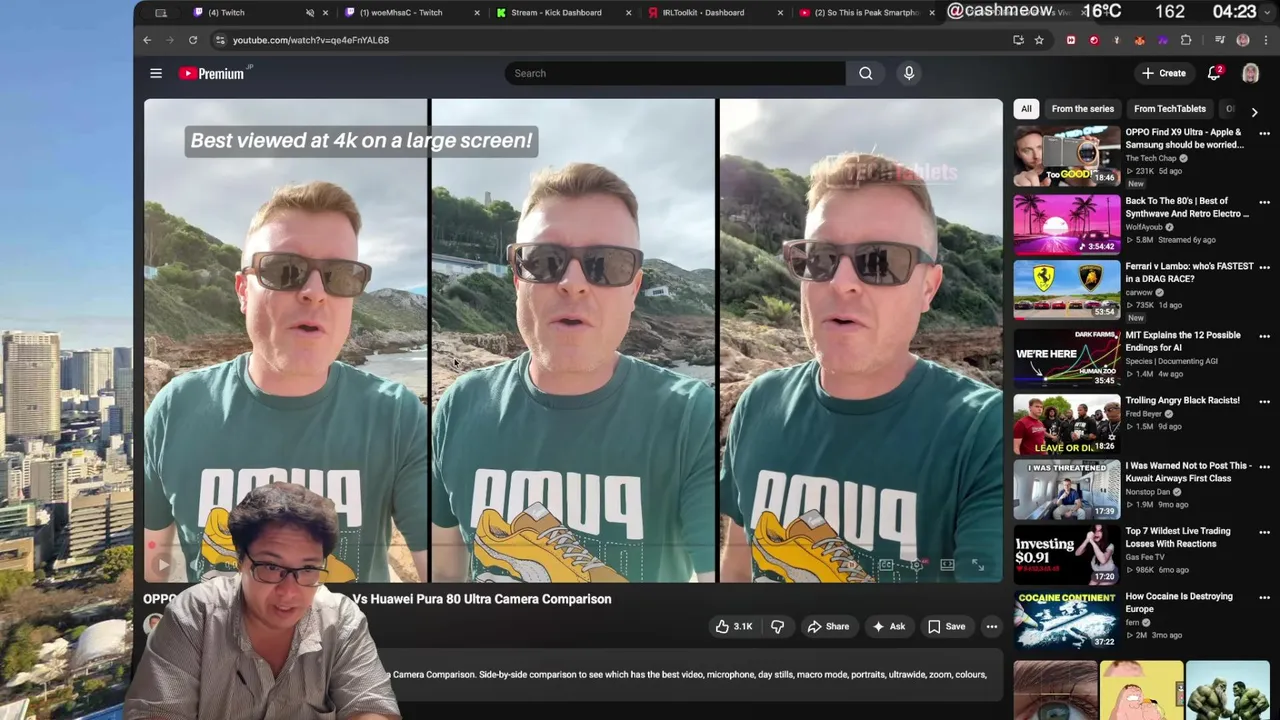Open options for How Cocaine Is Destroying Europe
This screenshot has height=720, width=1280.
pyautogui.click(x=1264, y=600)
